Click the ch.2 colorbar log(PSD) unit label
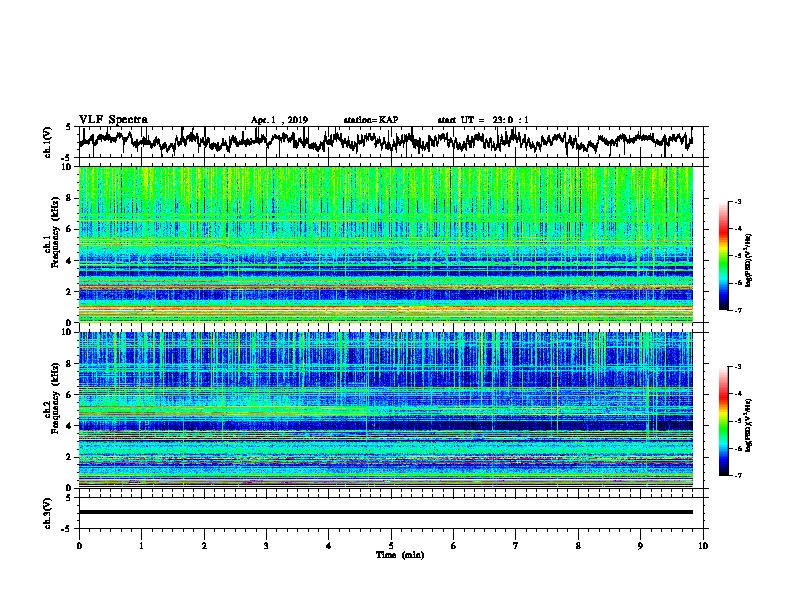Screen dimensions: 792x612 tap(749, 425)
